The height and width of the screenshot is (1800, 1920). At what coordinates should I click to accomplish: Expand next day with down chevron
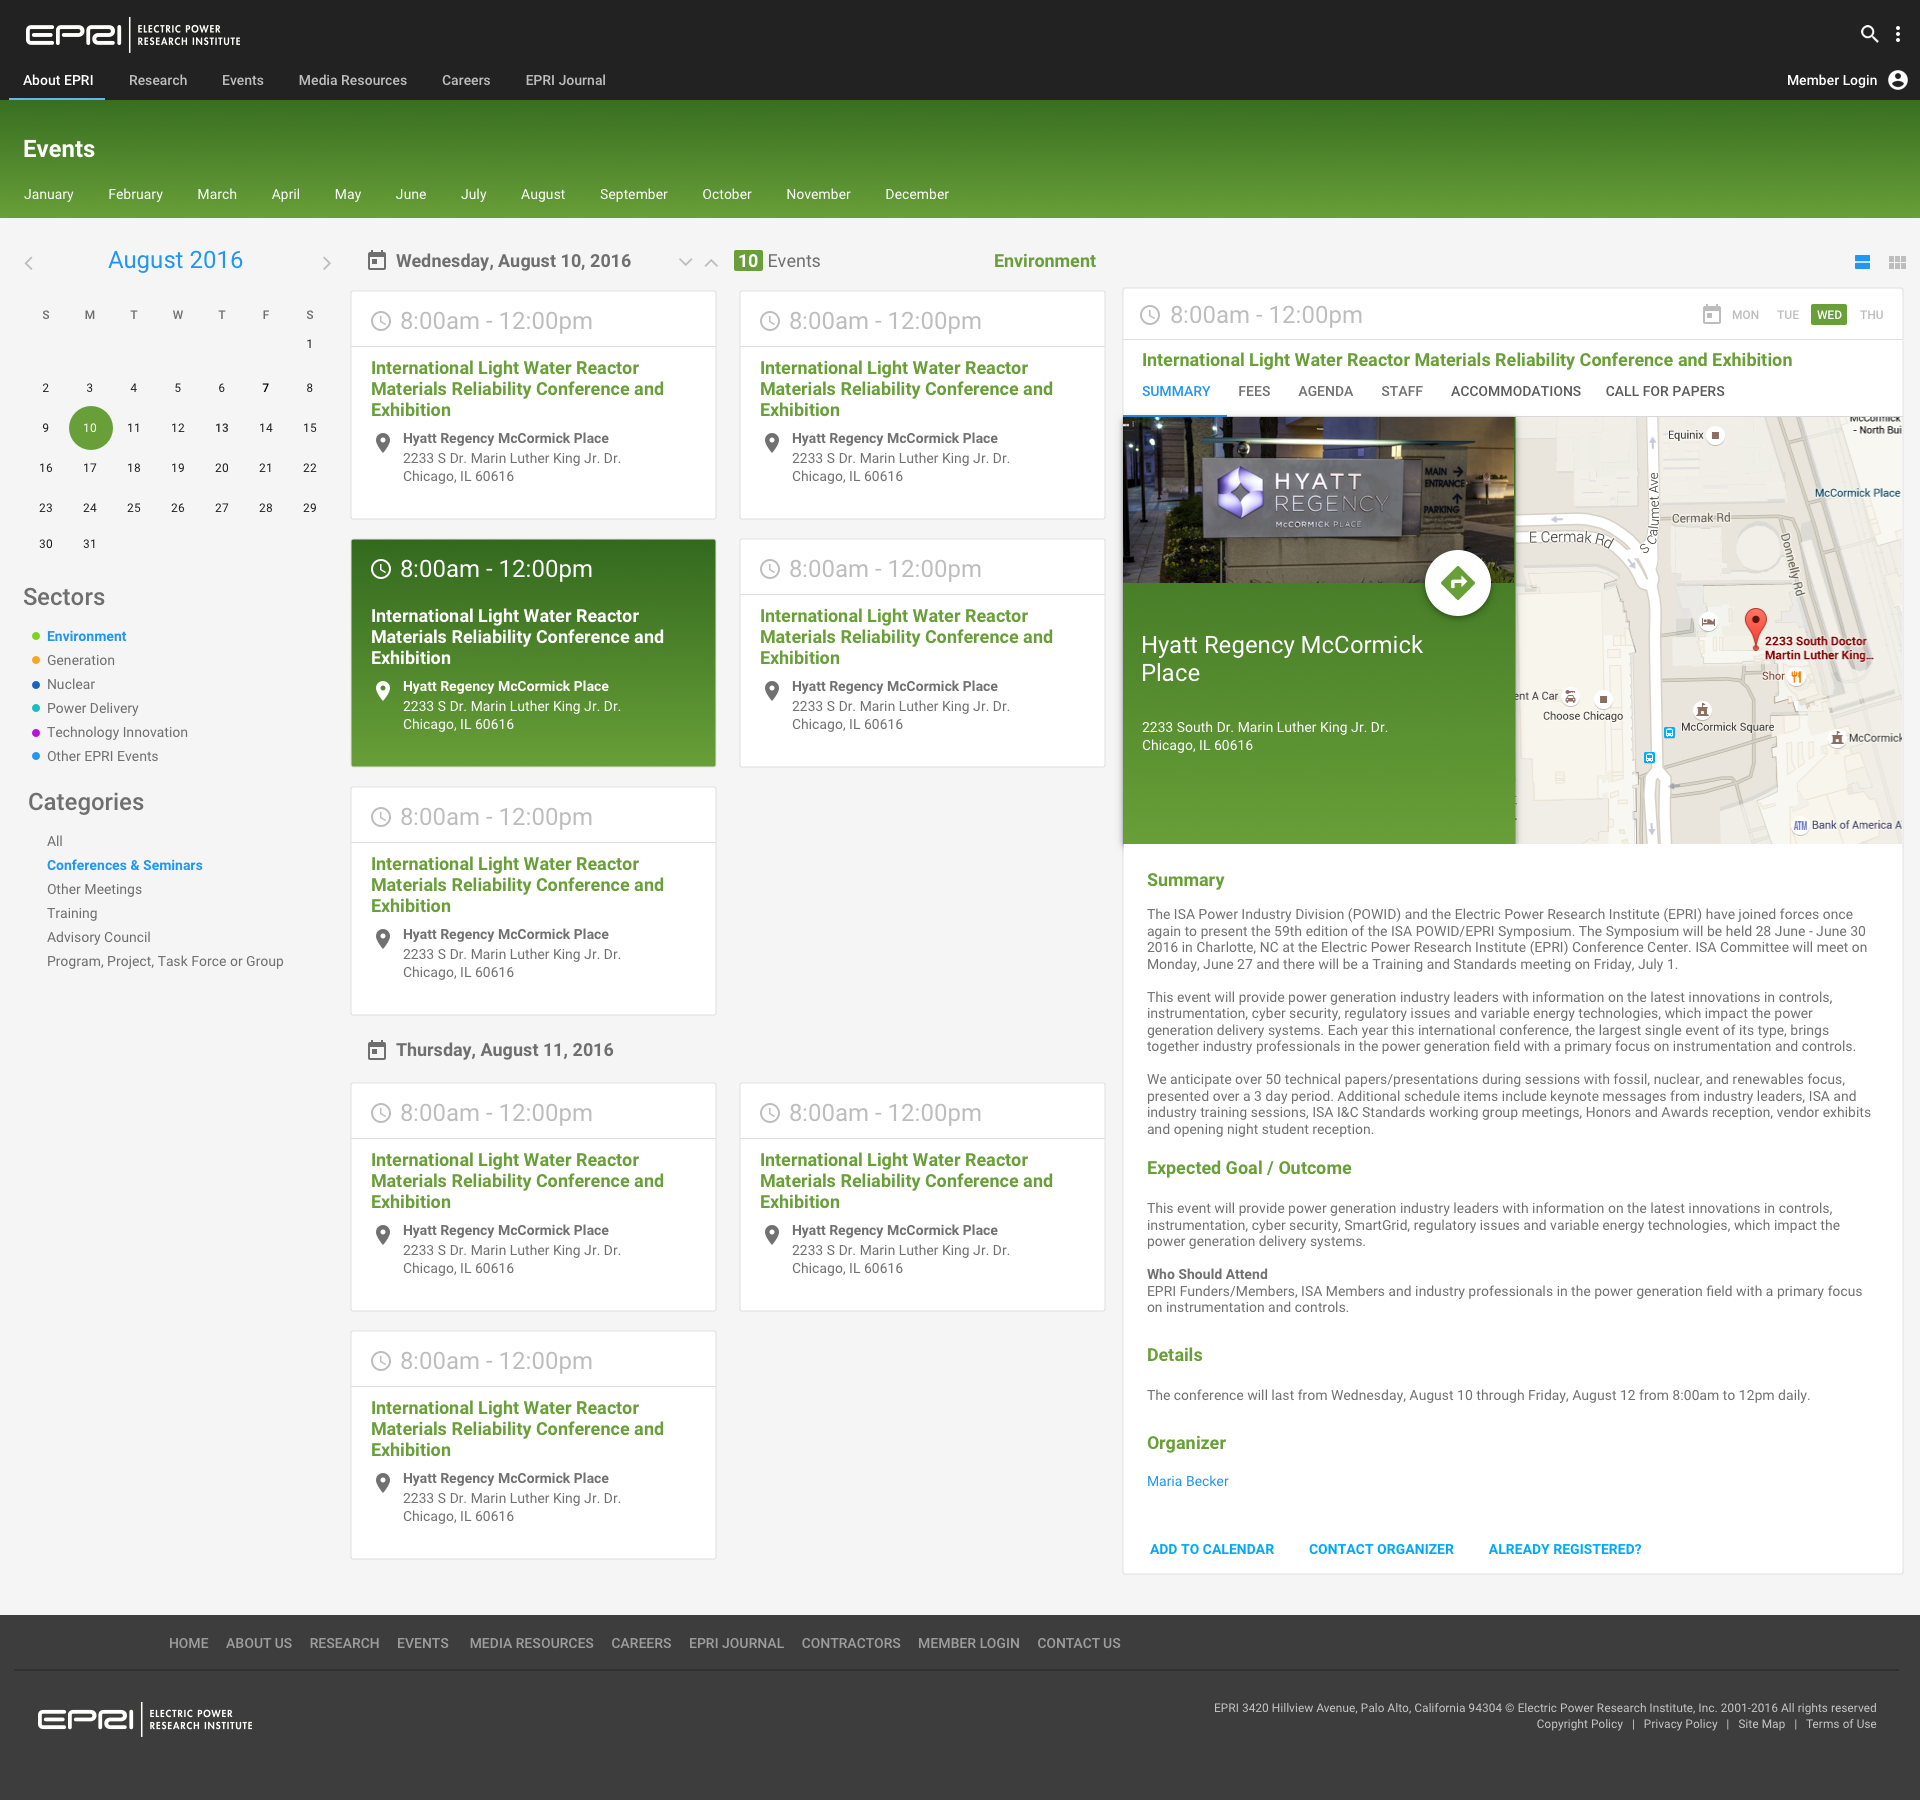[685, 262]
